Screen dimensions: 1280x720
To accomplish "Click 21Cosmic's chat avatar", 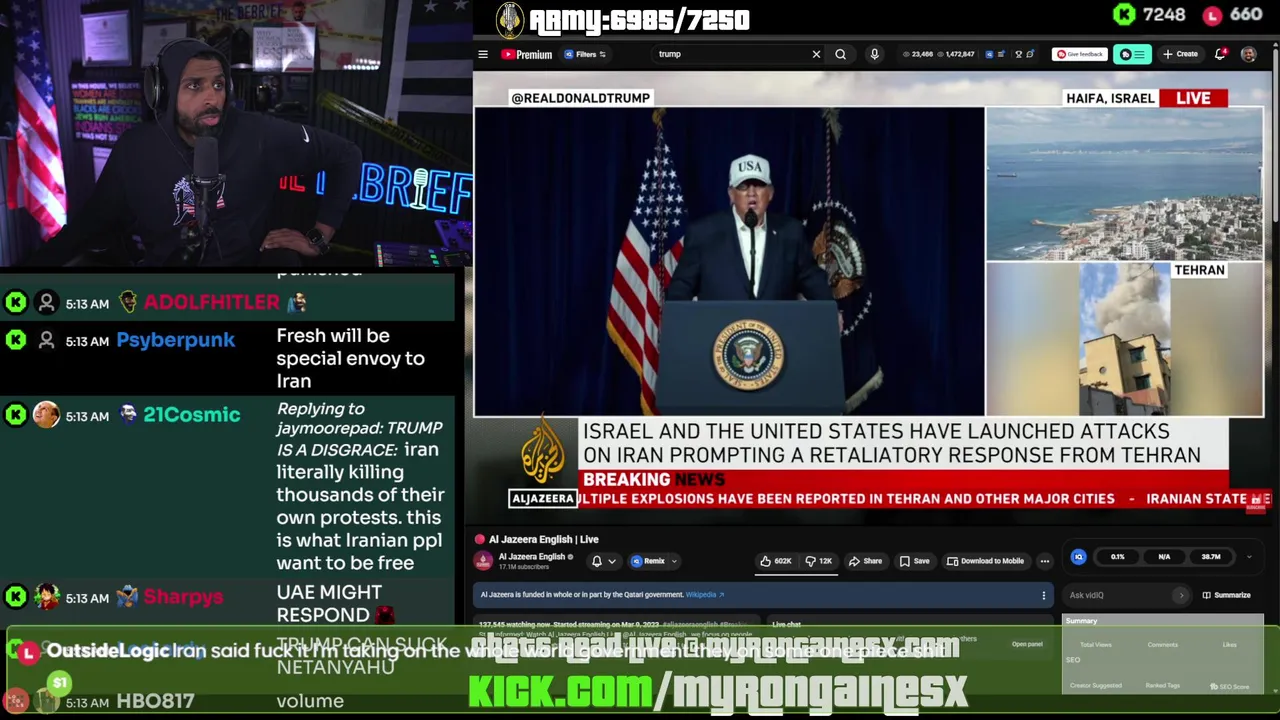I will (46, 415).
